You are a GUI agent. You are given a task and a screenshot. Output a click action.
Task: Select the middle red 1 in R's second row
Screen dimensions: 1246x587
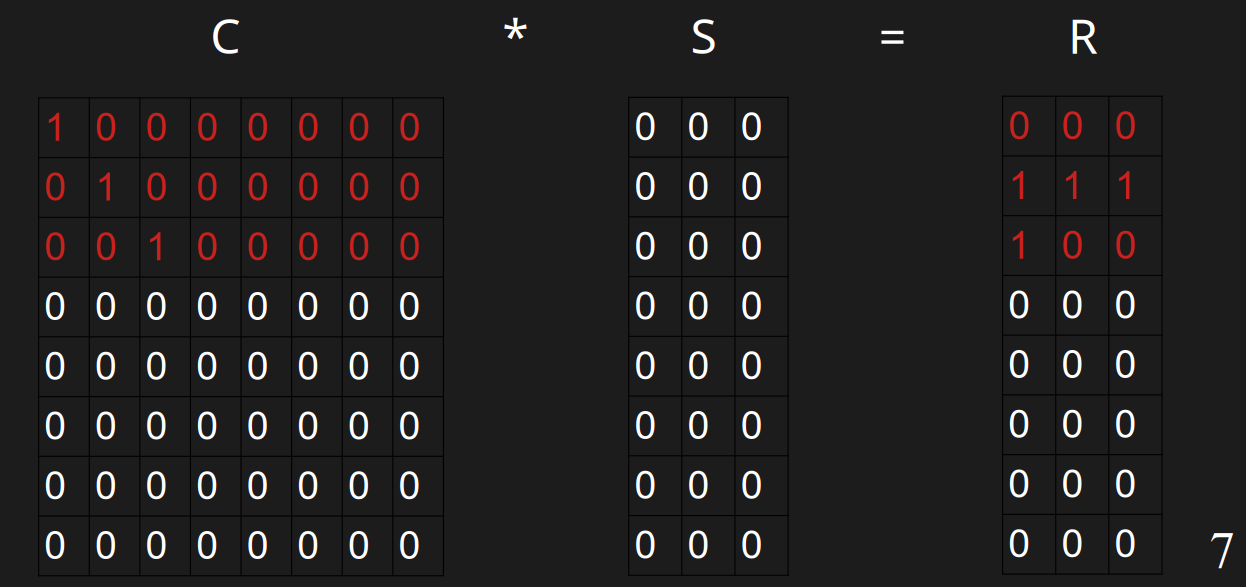click(1072, 186)
